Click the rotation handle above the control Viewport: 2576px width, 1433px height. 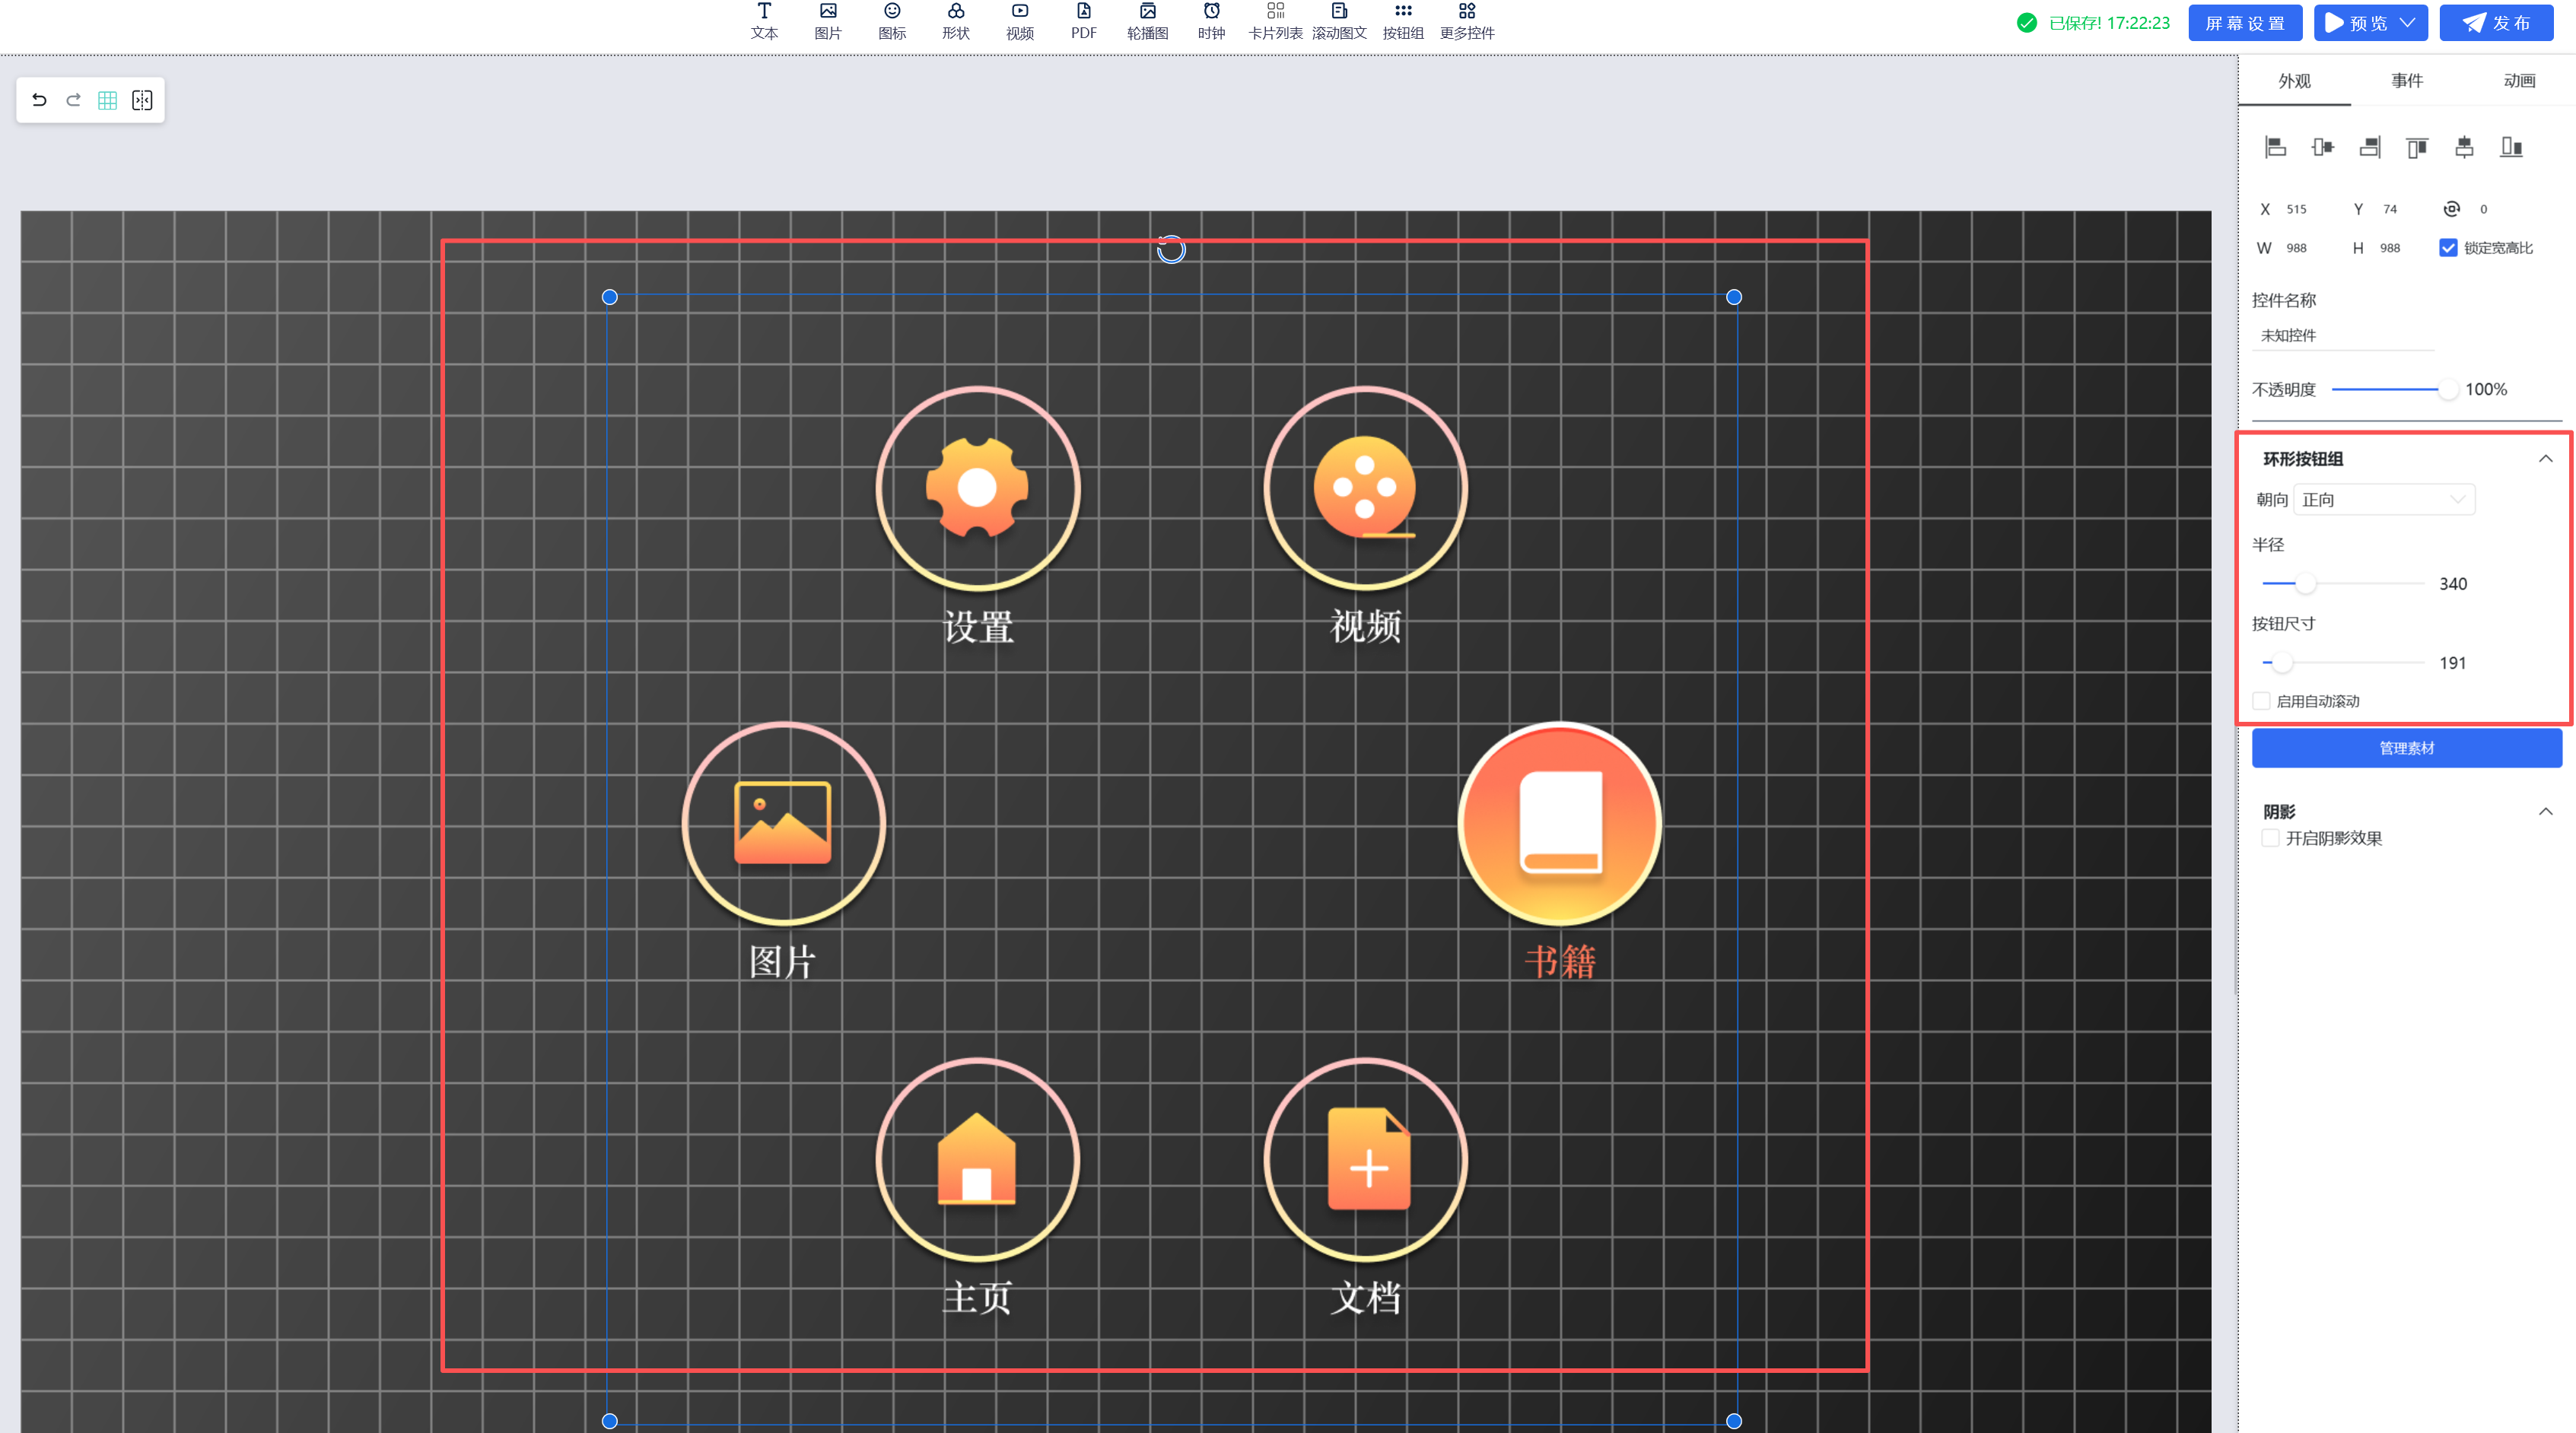pyautogui.click(x=1171, y=249)
